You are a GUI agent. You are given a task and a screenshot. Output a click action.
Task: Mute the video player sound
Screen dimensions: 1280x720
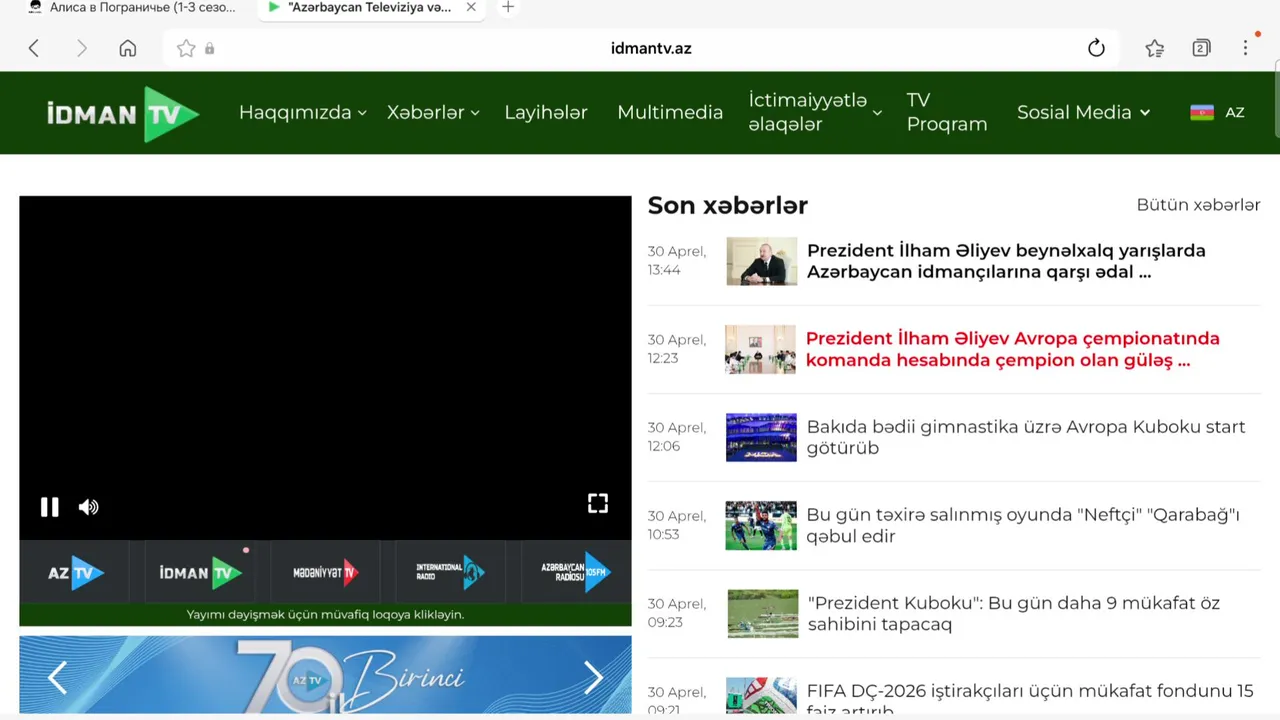pyautogui.click(x=89, y=507)
